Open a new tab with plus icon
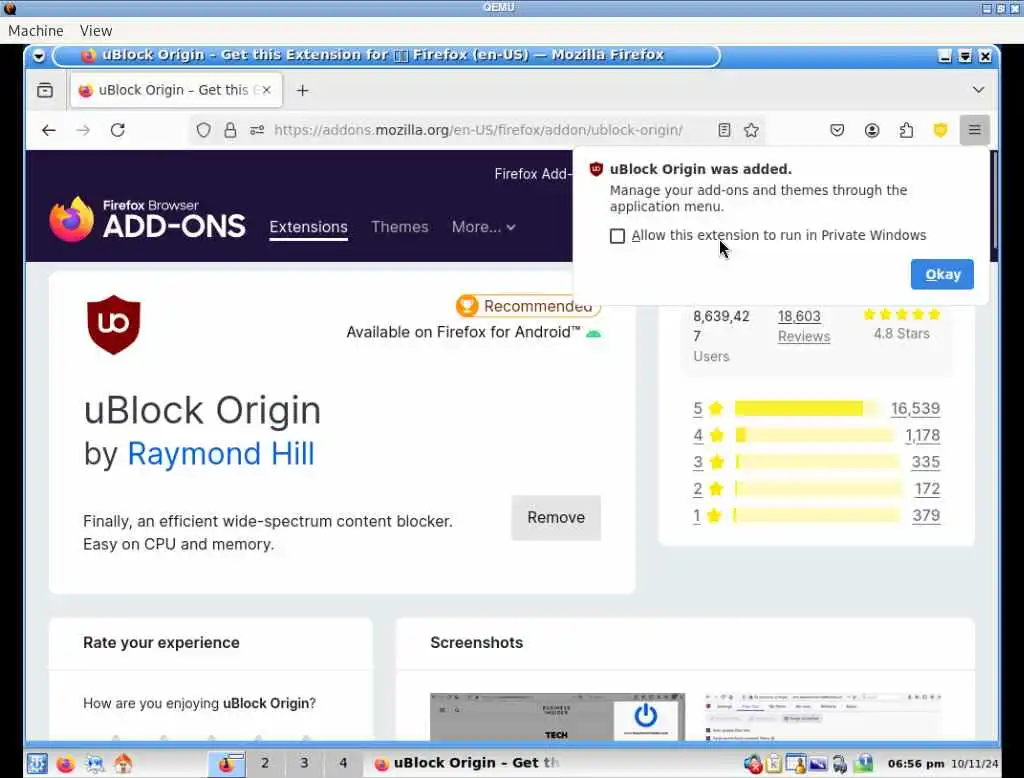Screen dimensions: 1024x778 tap(302, 90)
